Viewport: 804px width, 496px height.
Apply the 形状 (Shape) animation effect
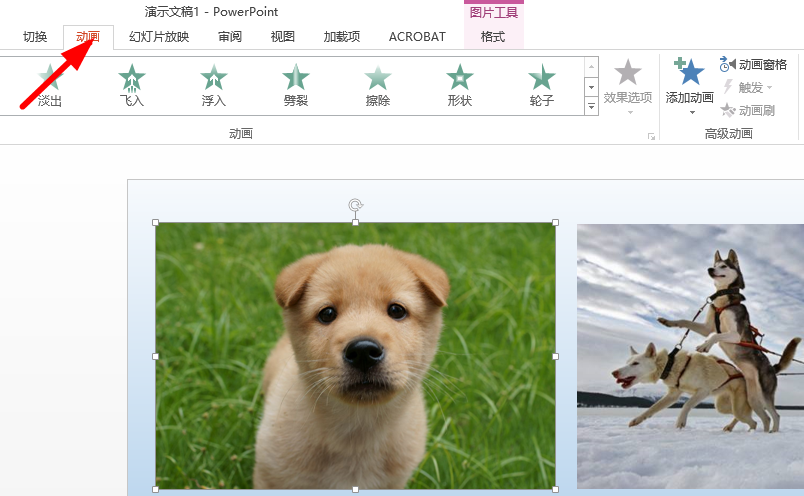pos(460,86)
